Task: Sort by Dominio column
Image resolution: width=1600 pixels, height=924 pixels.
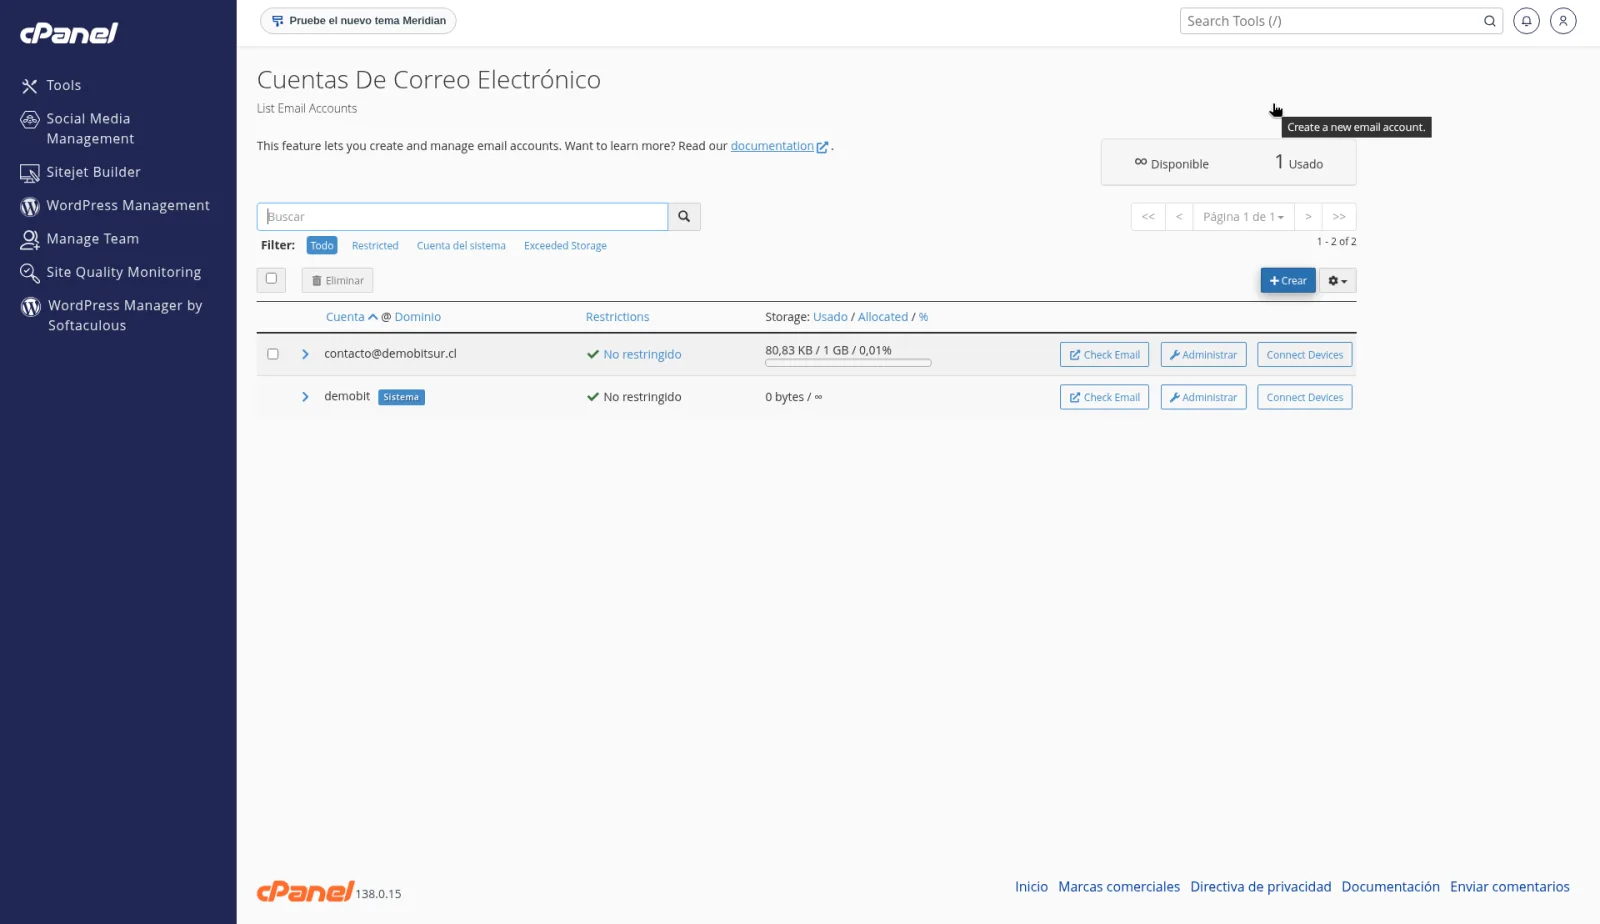Action: (417, 317)
